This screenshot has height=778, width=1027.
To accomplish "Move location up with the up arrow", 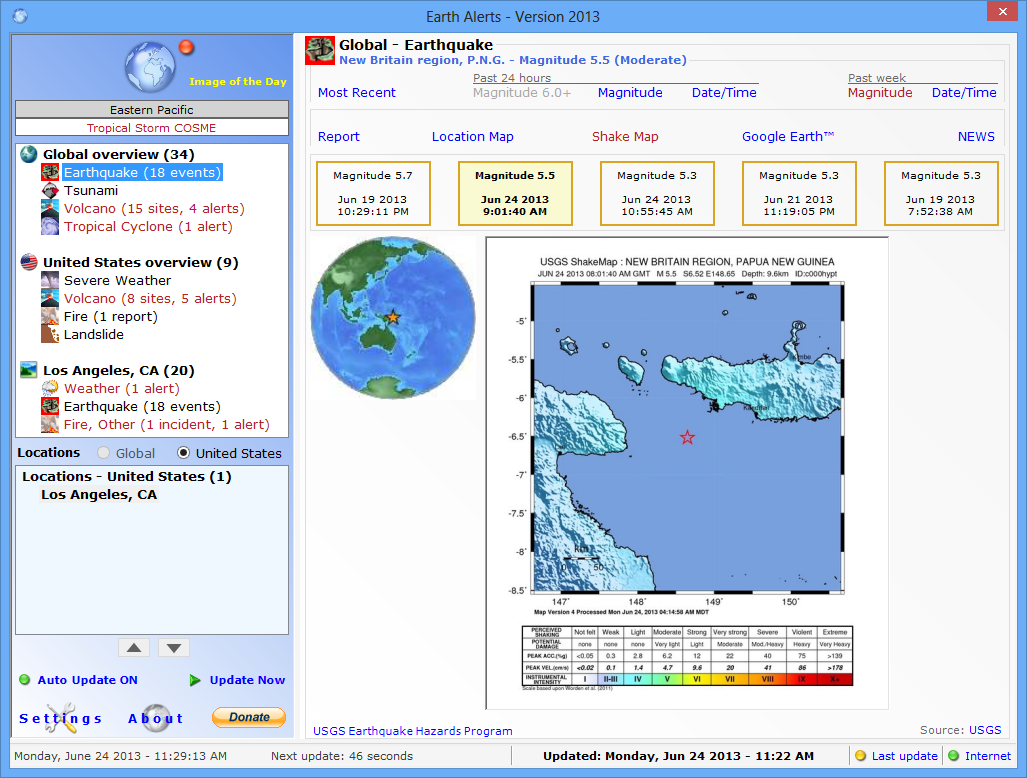I will pyautogui.click(x=134, y=648).
